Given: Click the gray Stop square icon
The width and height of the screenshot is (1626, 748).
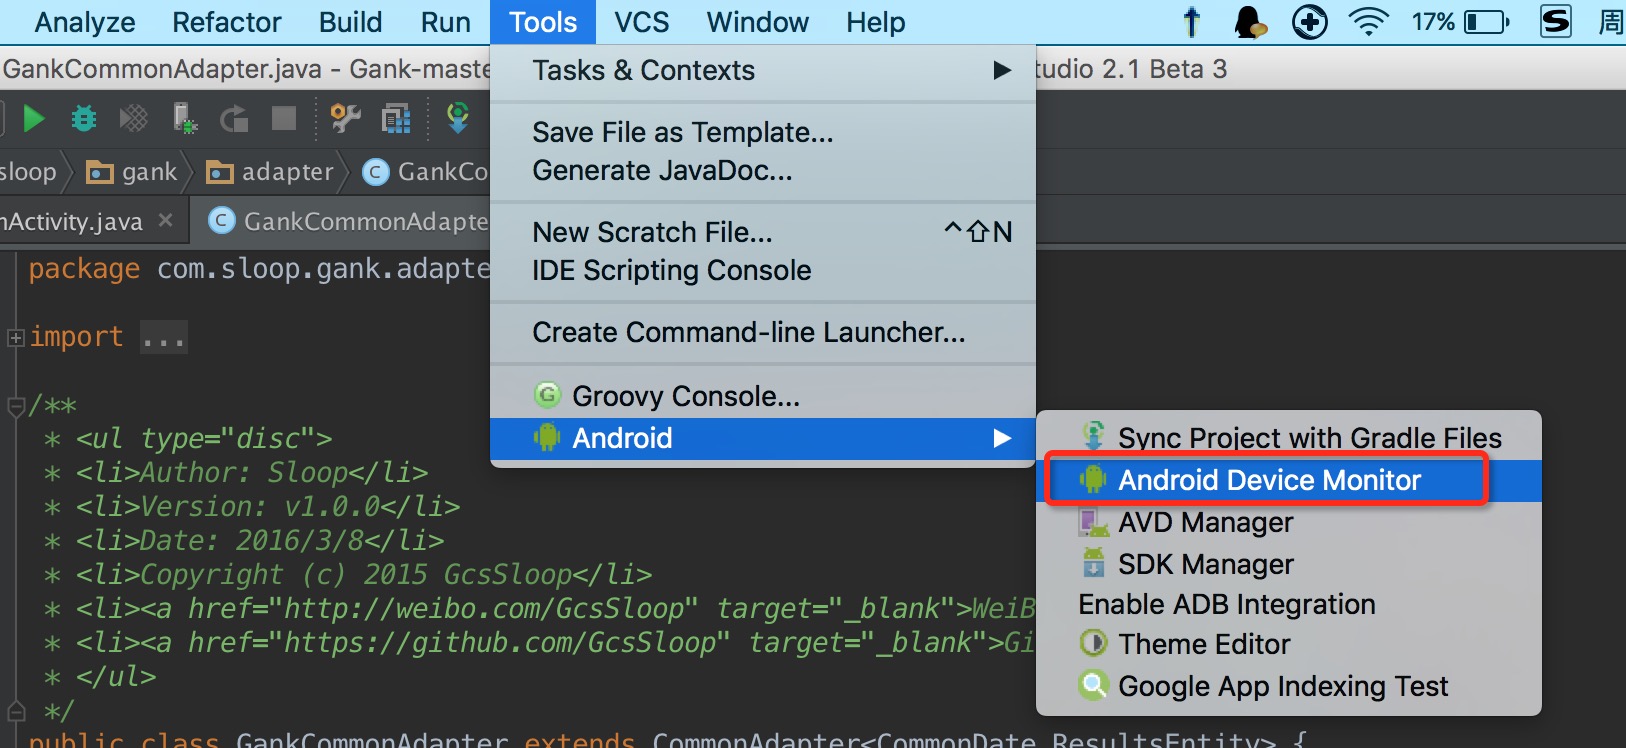Looking at the screenshot, I should click(x=284, y=119).
